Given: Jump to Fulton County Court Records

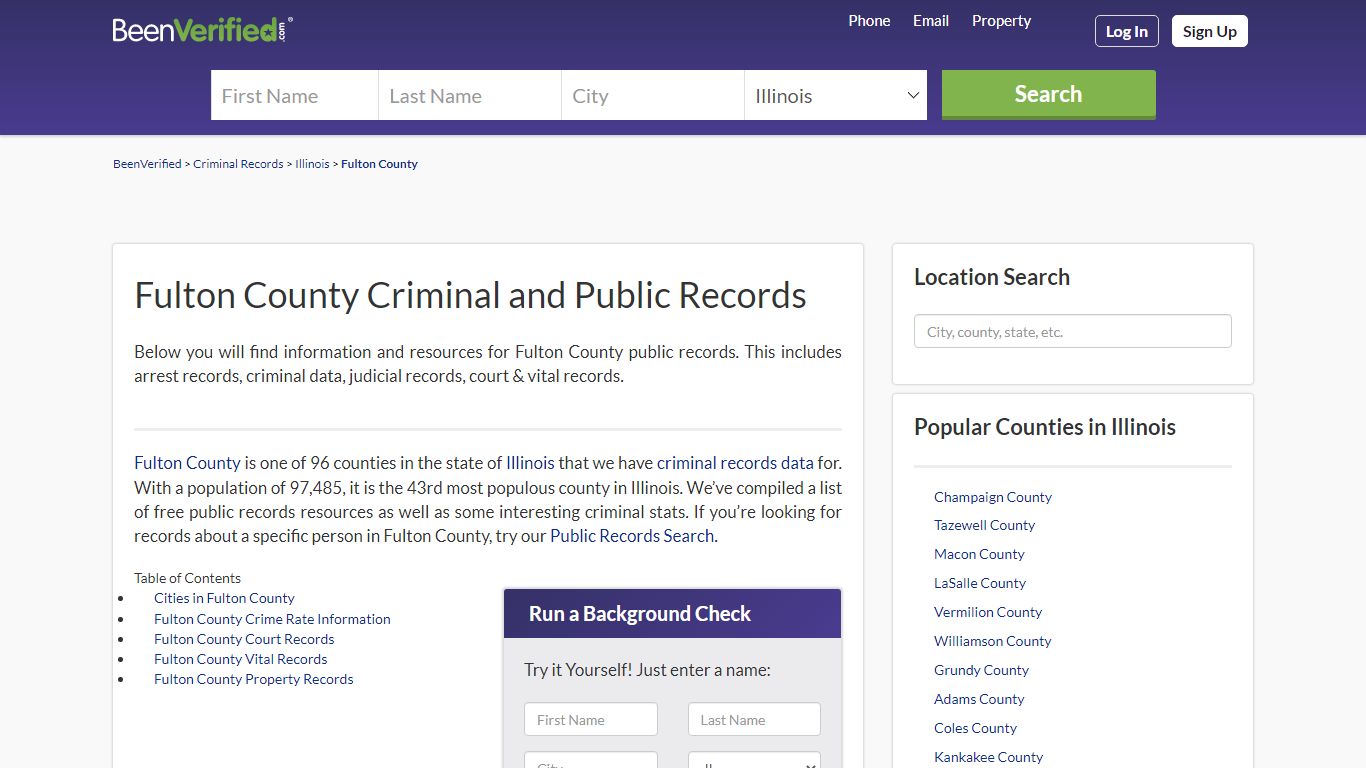Looking at the screenshot, I should (x=244, y=639).
